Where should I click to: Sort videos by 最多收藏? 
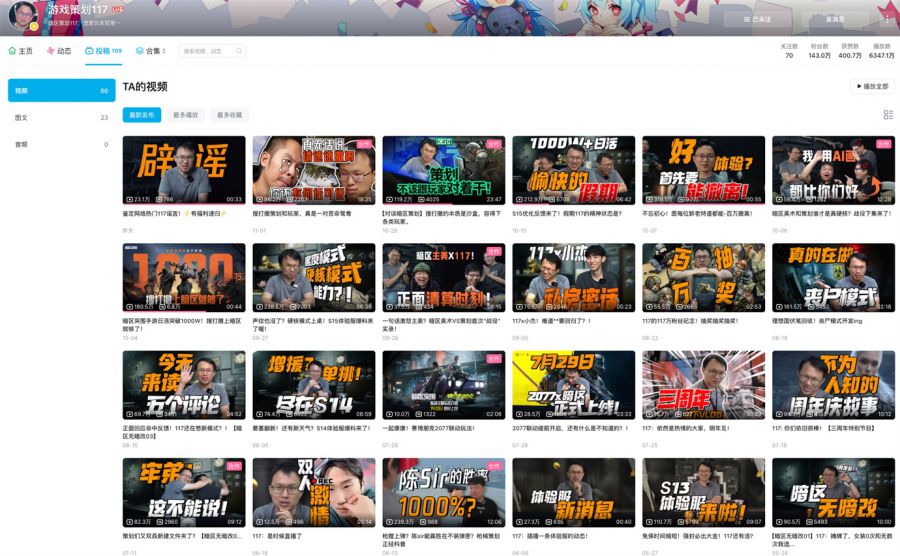230,115
